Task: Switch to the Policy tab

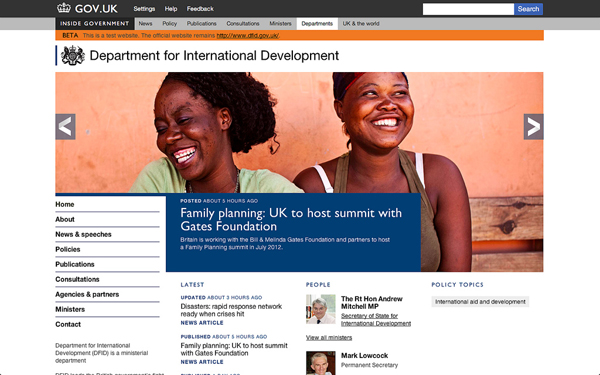Action: pos(170,24)
